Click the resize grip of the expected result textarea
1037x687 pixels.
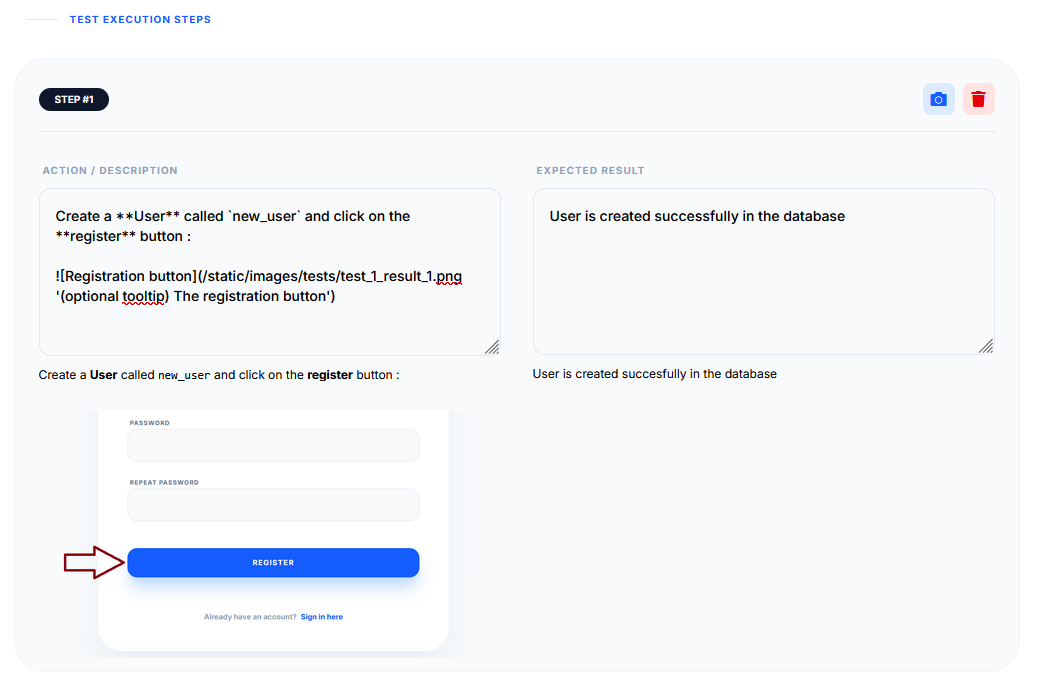pyautogui.click(x=986, y=347)
